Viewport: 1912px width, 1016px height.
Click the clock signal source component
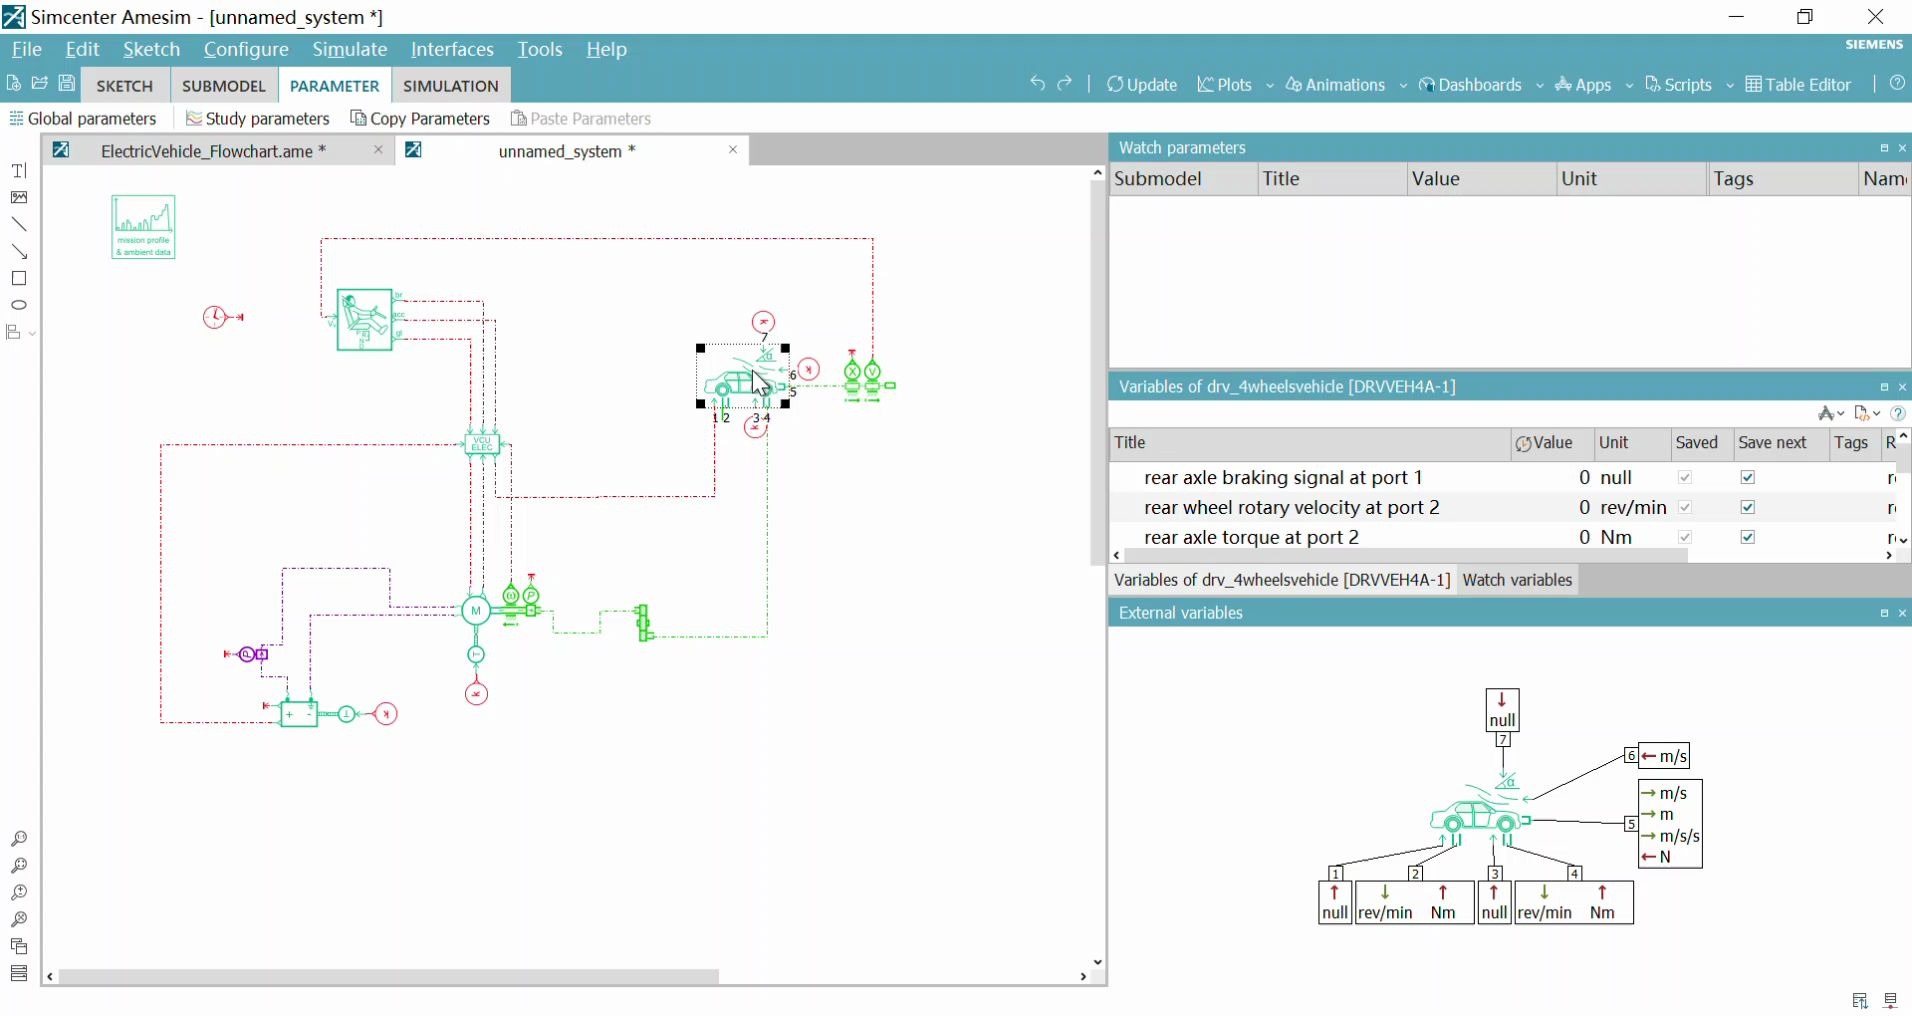(x=217, y=317)
